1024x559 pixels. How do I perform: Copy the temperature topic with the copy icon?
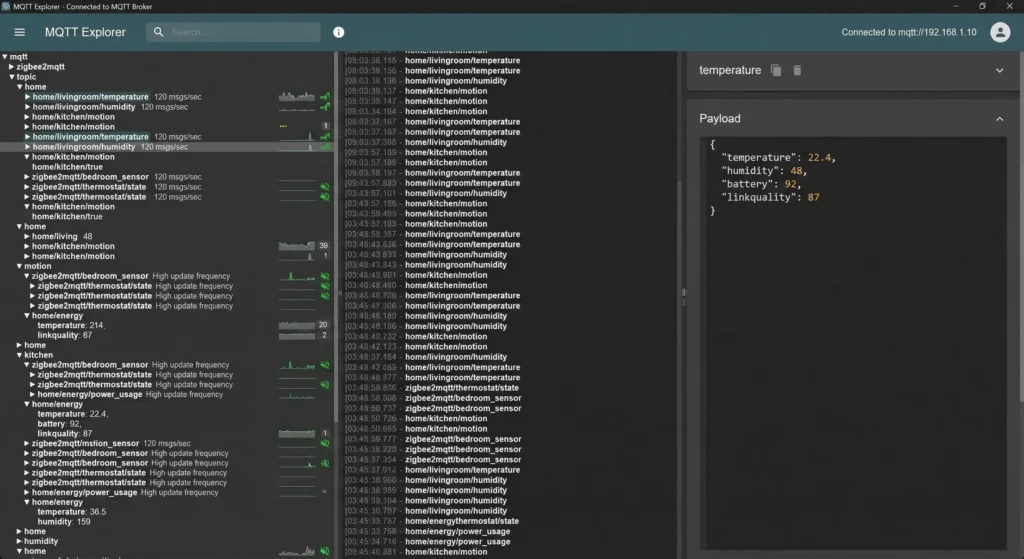[x=776, y=70]
